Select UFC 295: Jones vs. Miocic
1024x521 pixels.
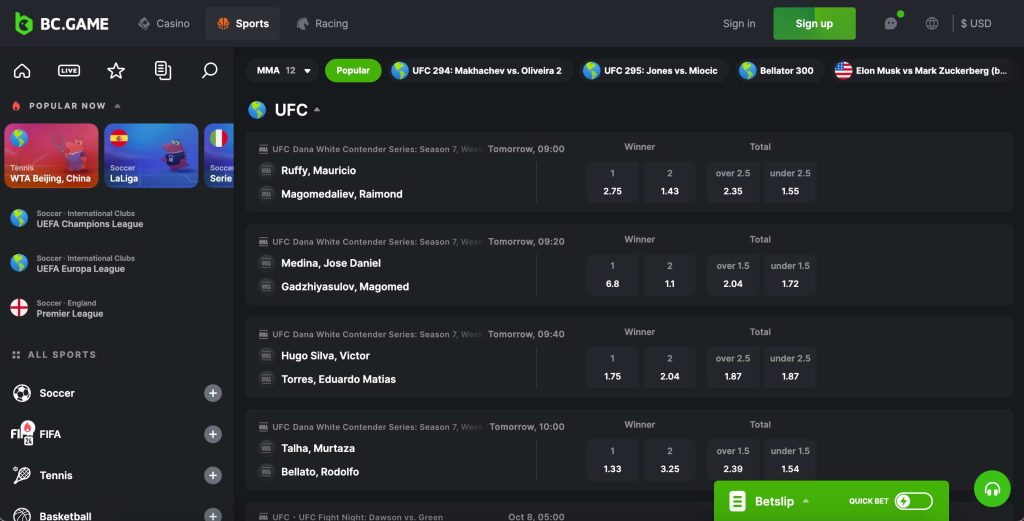652,71
